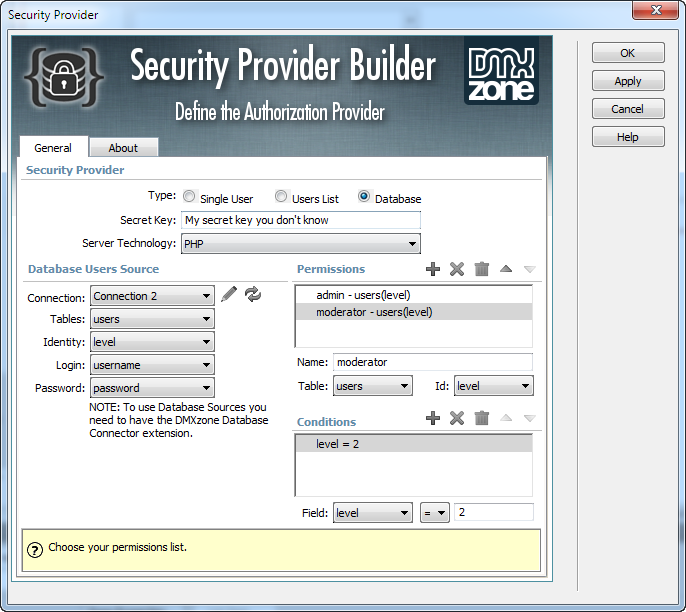Open the condition Field dropdown
Viewport: 686px width, 612px height.
(373, 513)
